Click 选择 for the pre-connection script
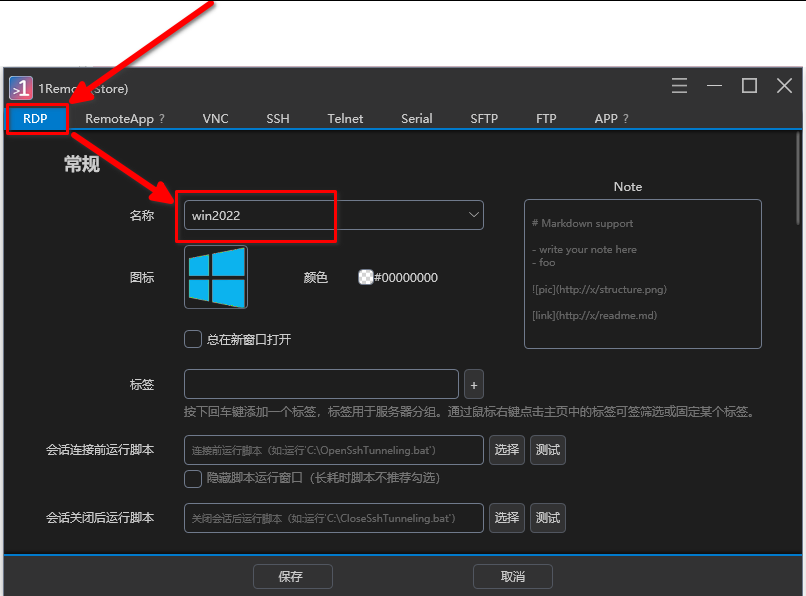The height and width of the screenshot is (596, 806). coord(507,450)
